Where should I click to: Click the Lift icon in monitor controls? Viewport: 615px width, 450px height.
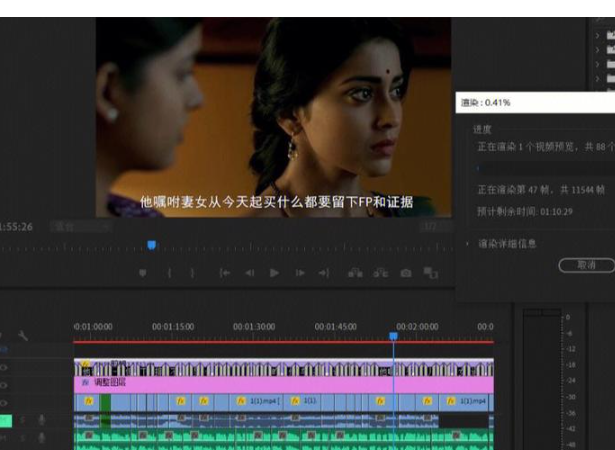tap(355, 273)
